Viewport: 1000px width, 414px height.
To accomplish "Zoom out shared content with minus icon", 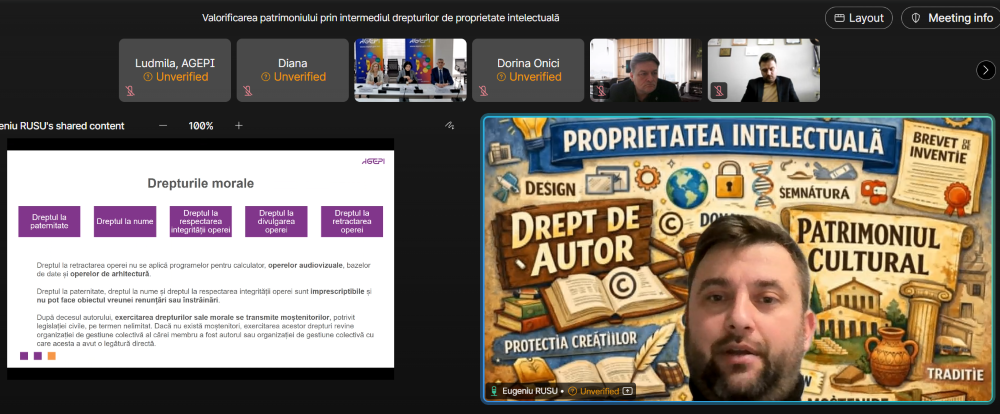I will click(163, 126).
